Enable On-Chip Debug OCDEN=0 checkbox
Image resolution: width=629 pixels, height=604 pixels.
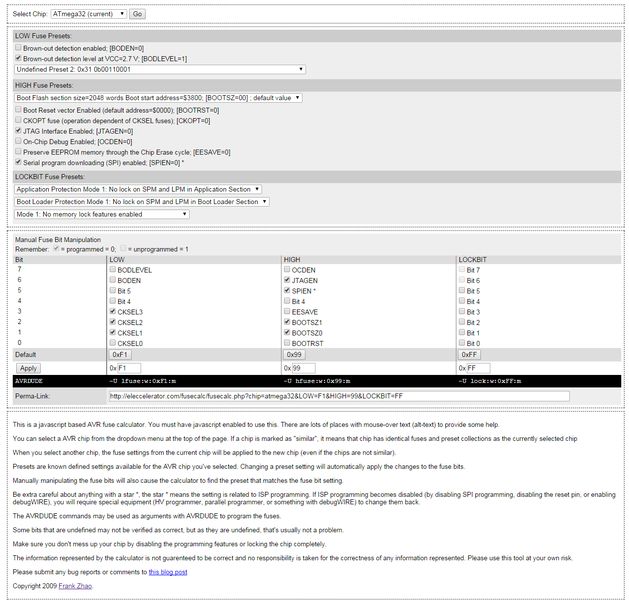point(18,141)
